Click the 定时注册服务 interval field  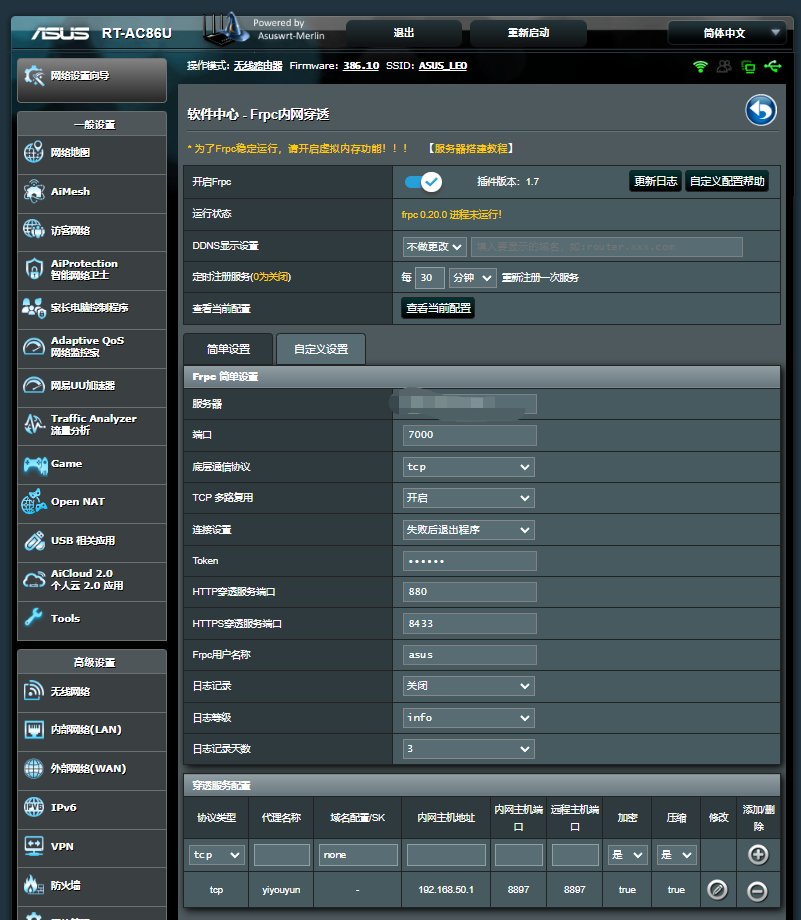click(430, 278)
